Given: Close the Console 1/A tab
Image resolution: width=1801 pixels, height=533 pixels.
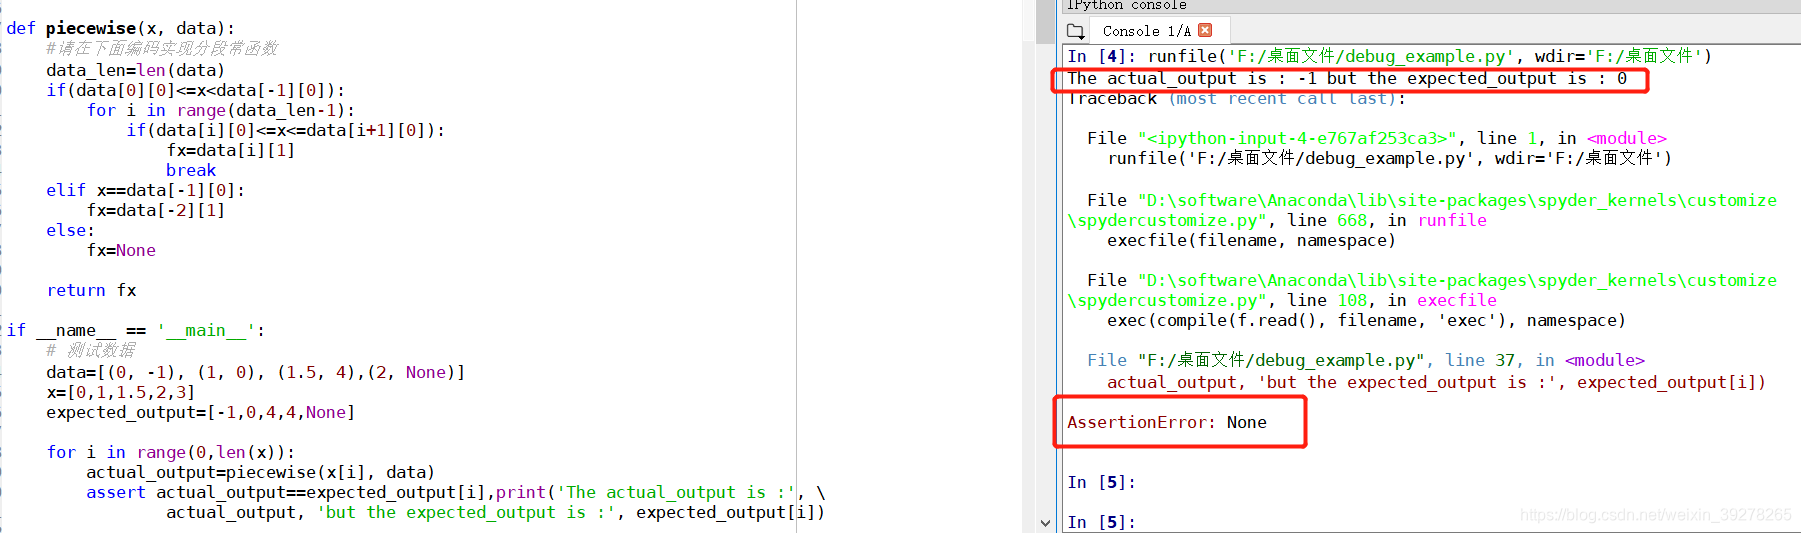Looking at the screenshot, I should (x=1205, y=30).
